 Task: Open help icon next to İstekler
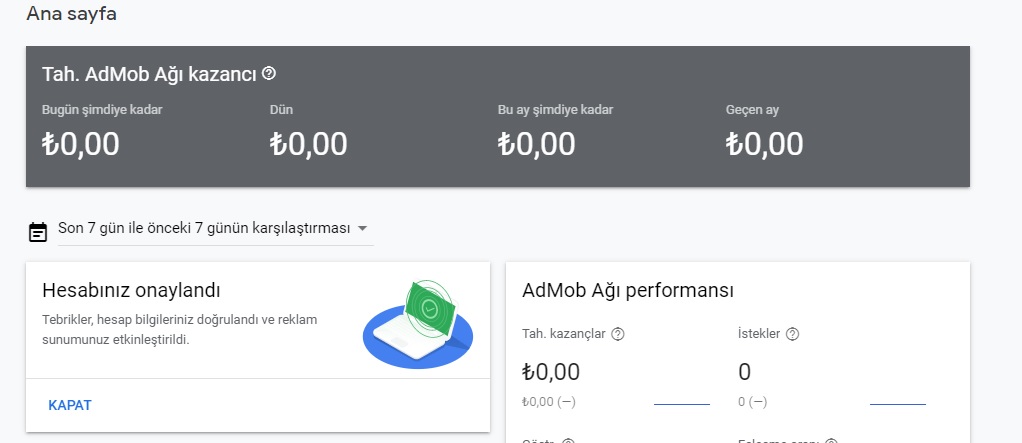tap(793, 334)
